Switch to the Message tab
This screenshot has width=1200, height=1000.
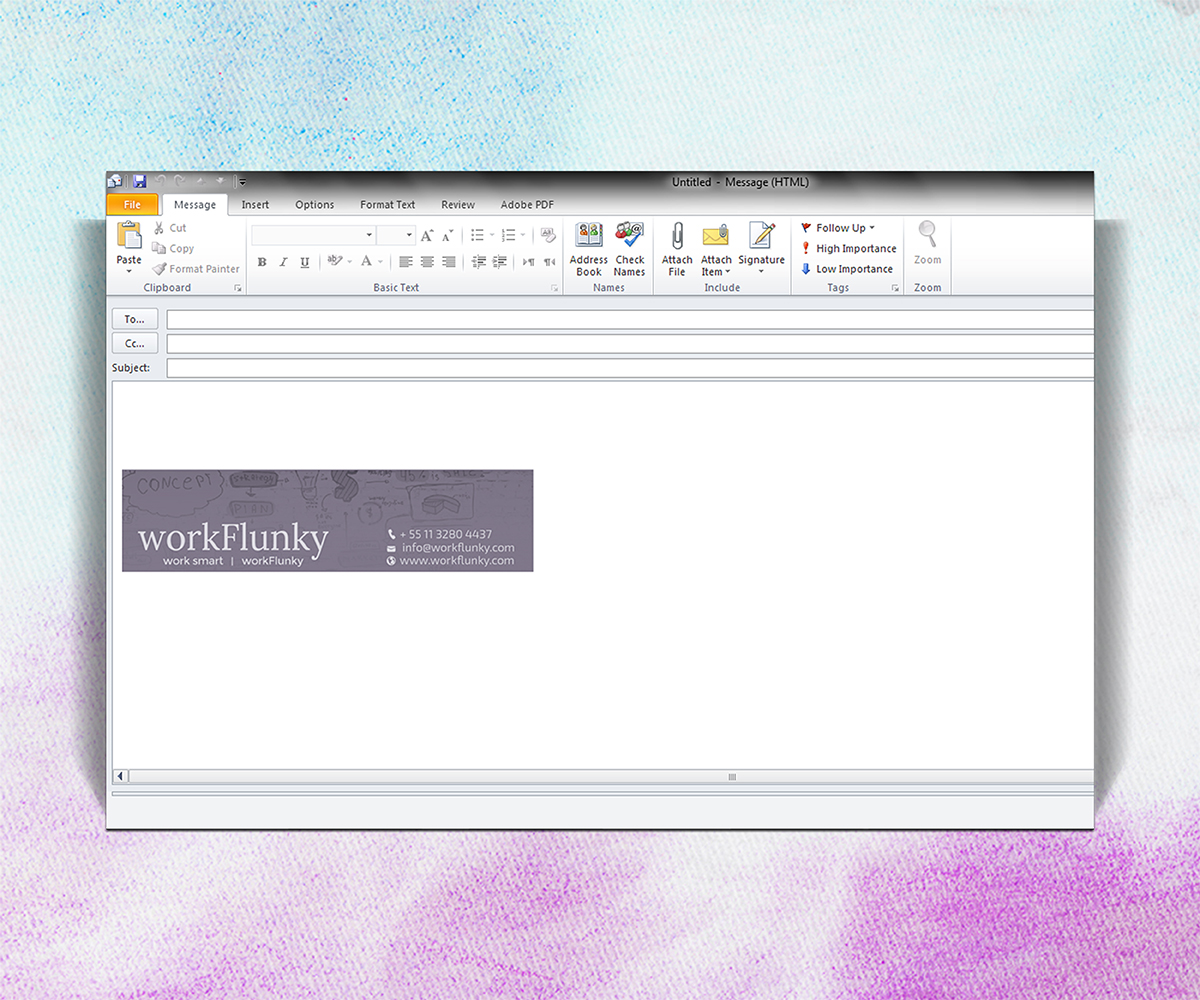(x=195, y=205)
